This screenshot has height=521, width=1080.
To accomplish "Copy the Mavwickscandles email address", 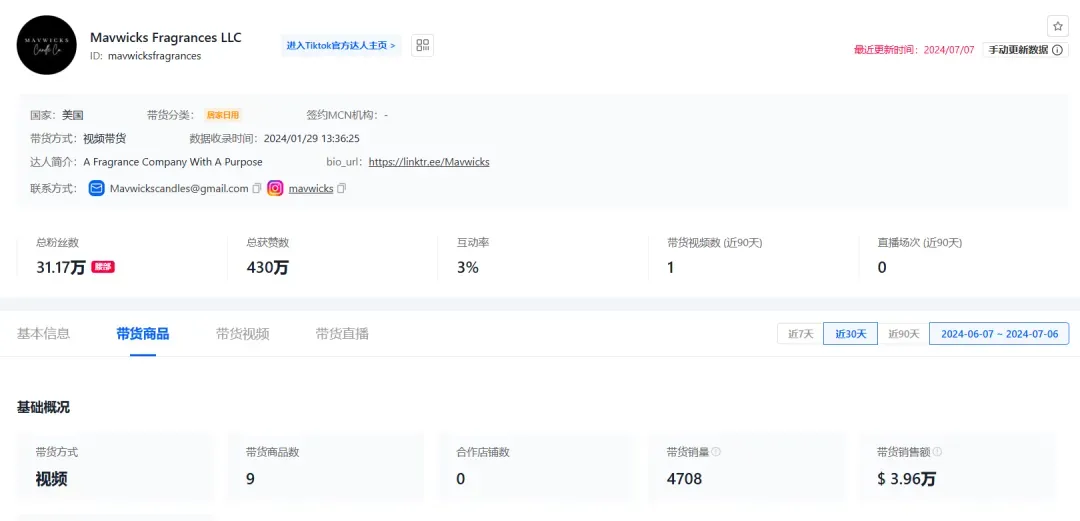I will tap(257, 188).
